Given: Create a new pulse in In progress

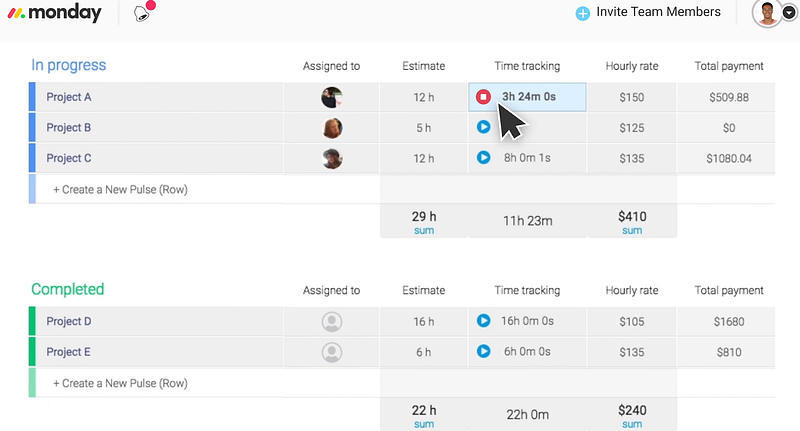Looking at the screenshot, I should (x=120, y=189).
